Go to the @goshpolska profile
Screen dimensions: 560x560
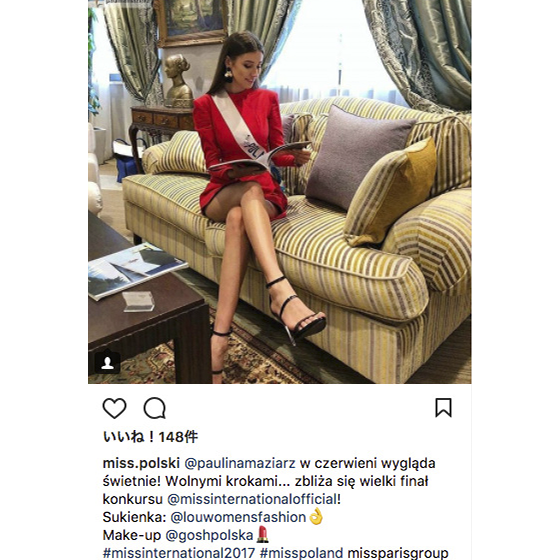[209, 535]
